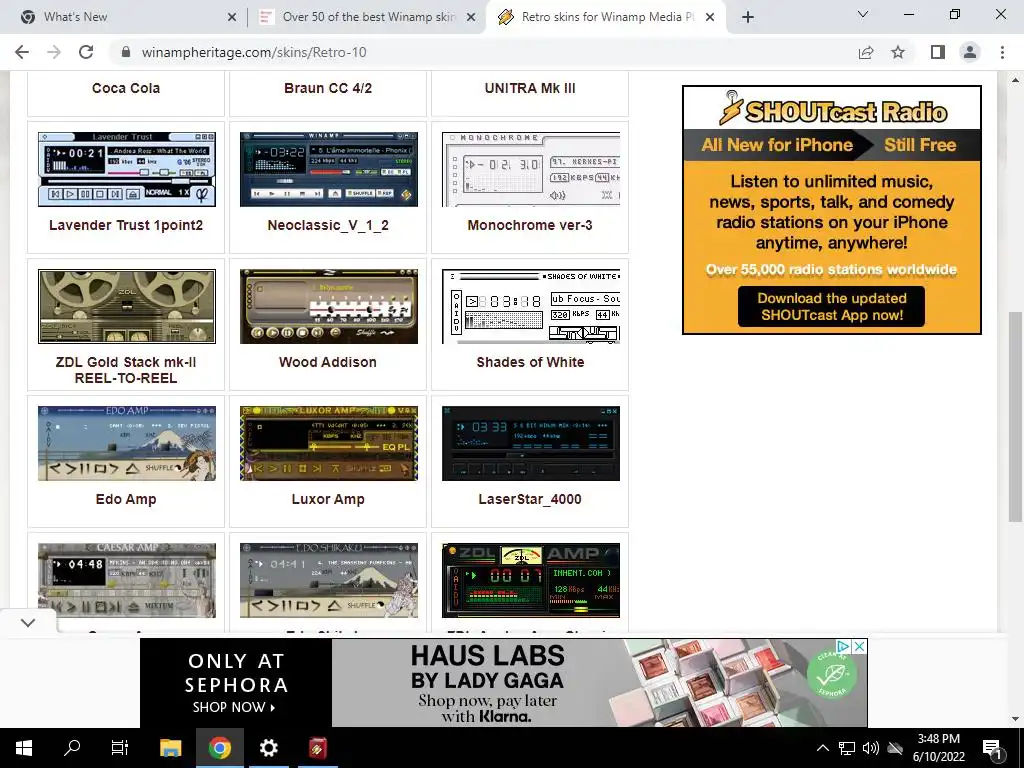
Task: Open Edo Shikaku skin thumbnail
Action: coord(328,581)
